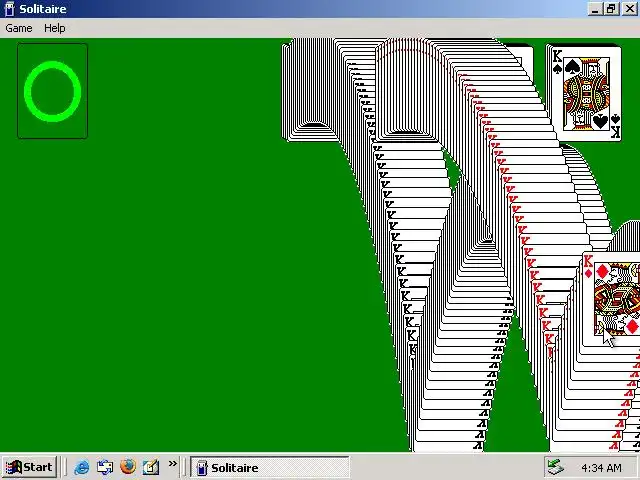Screen dimensions: 640x480
Task: Open the Help menu
Action: (55, 28)
